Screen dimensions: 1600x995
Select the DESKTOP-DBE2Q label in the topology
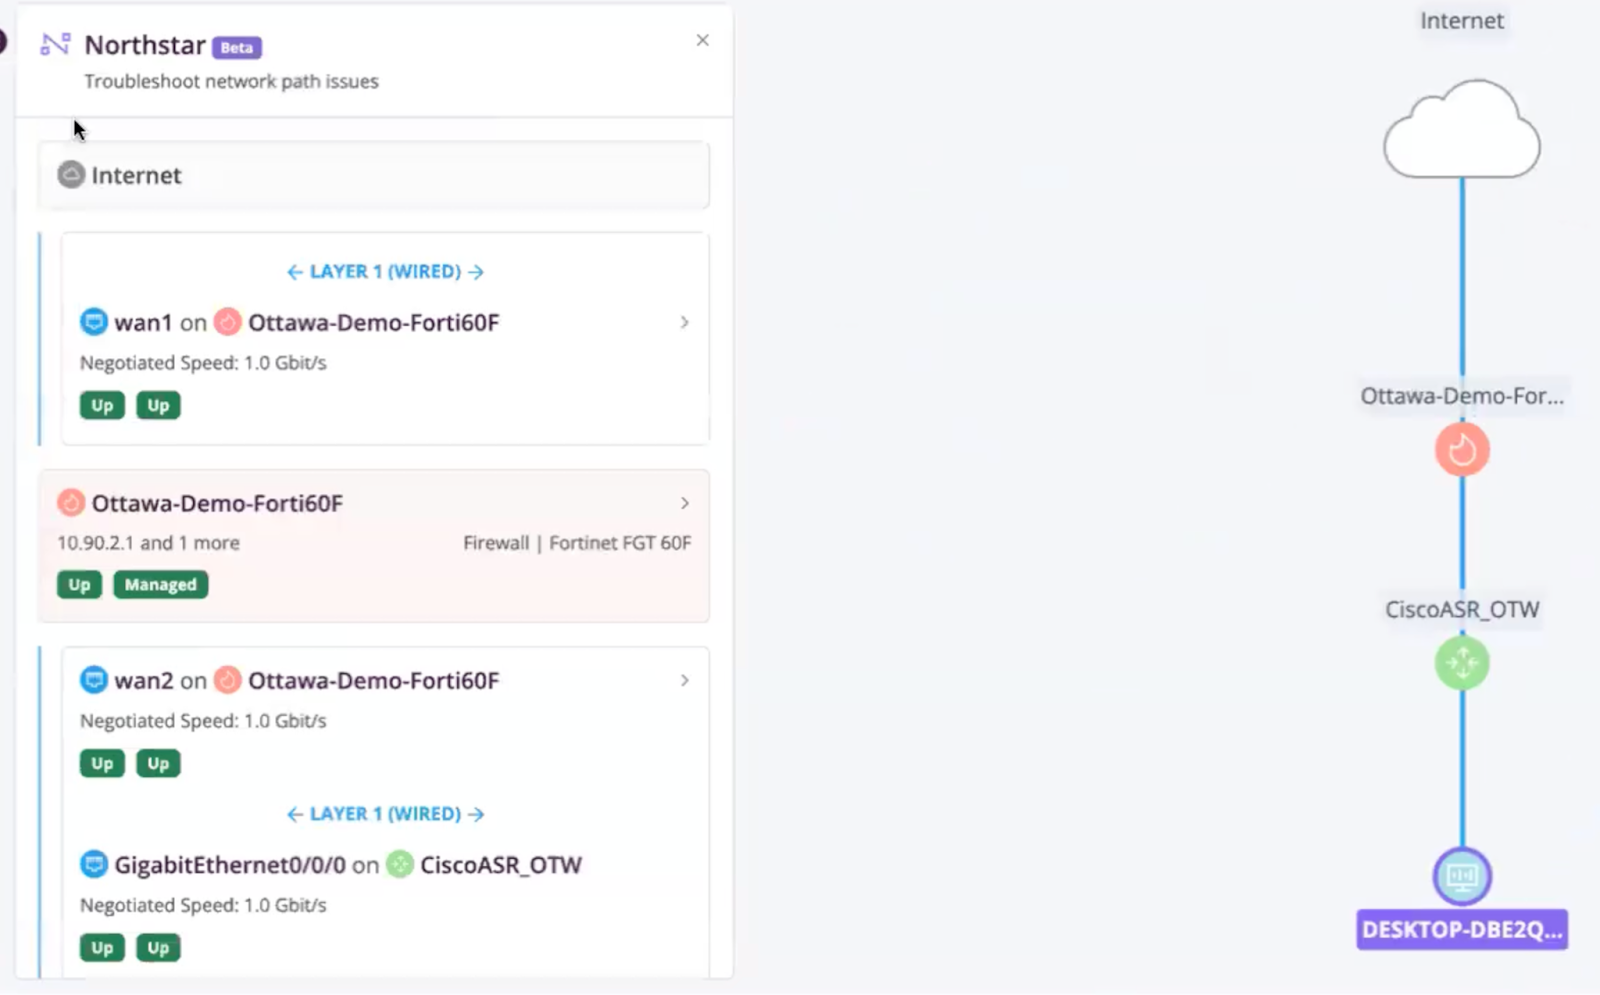pyautogui.click(x=1461, y=929)
